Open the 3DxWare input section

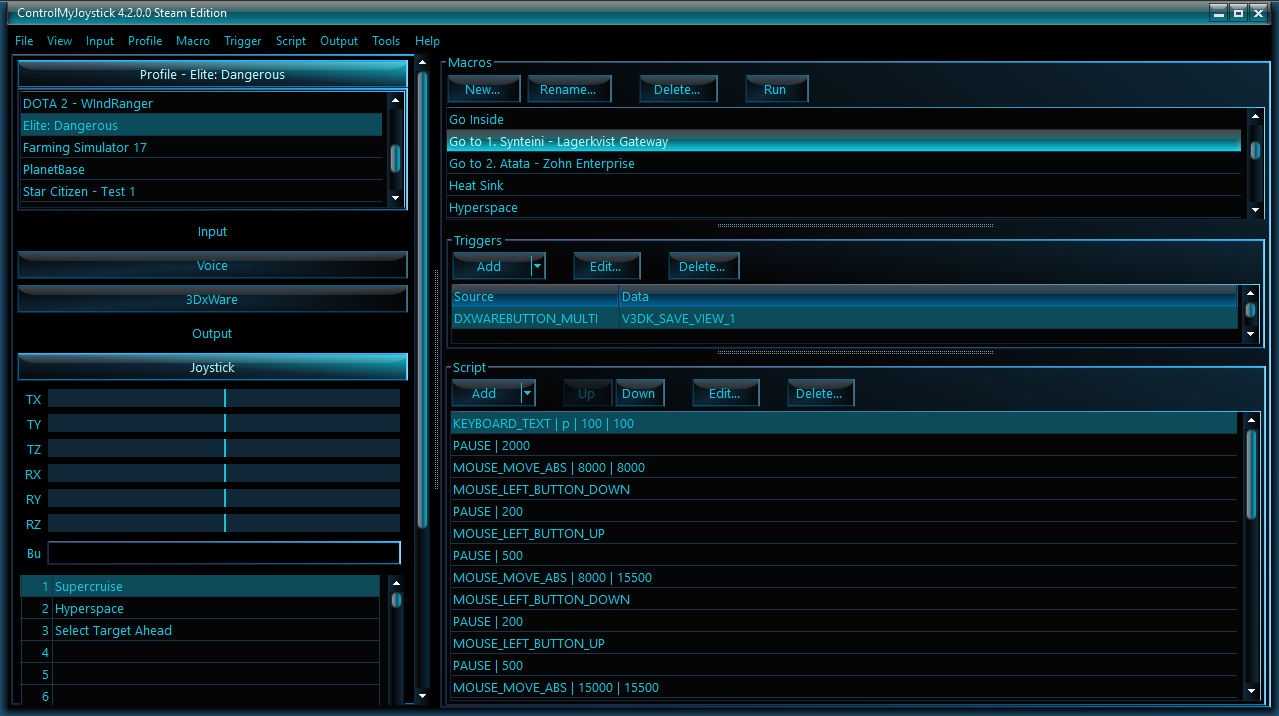(212, 299)
